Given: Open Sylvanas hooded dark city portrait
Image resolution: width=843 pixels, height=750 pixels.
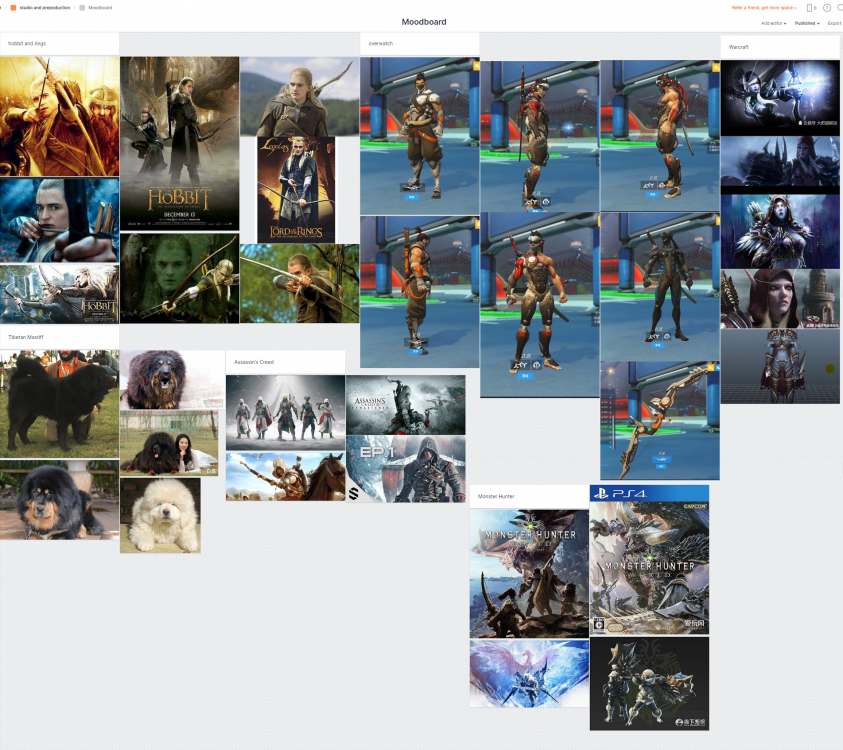Looking at the screenshot, I should (x=780, y=231).
